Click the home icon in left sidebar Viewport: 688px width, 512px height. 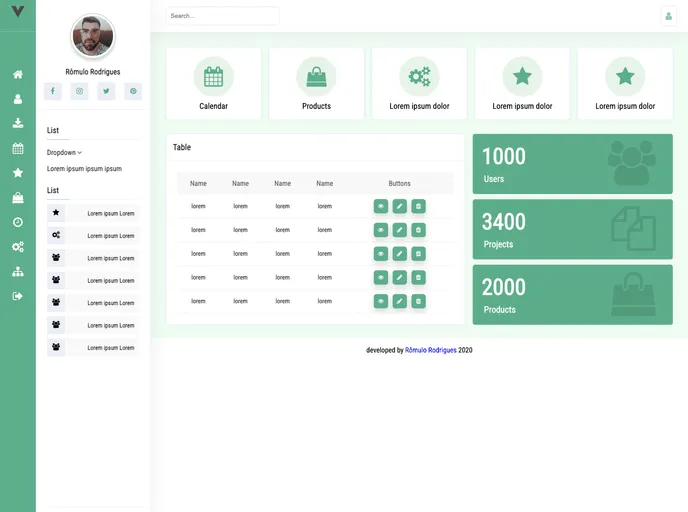tap(18, 75)
